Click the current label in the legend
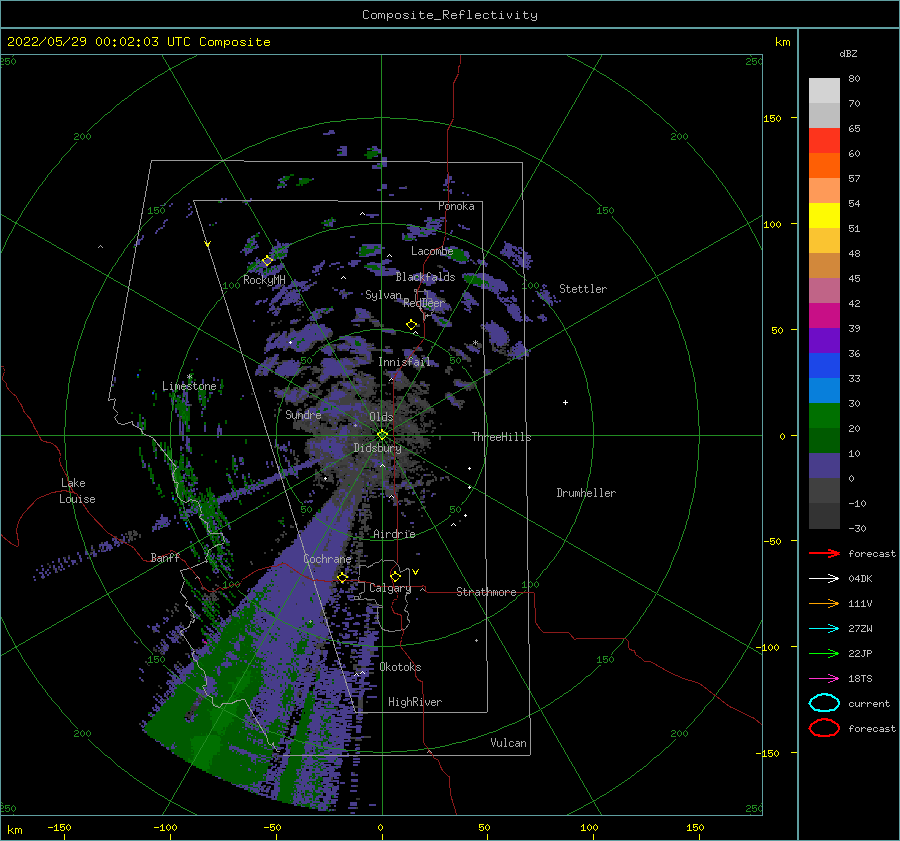Viewport: 900px width, 841px height. tap(869, 703)
